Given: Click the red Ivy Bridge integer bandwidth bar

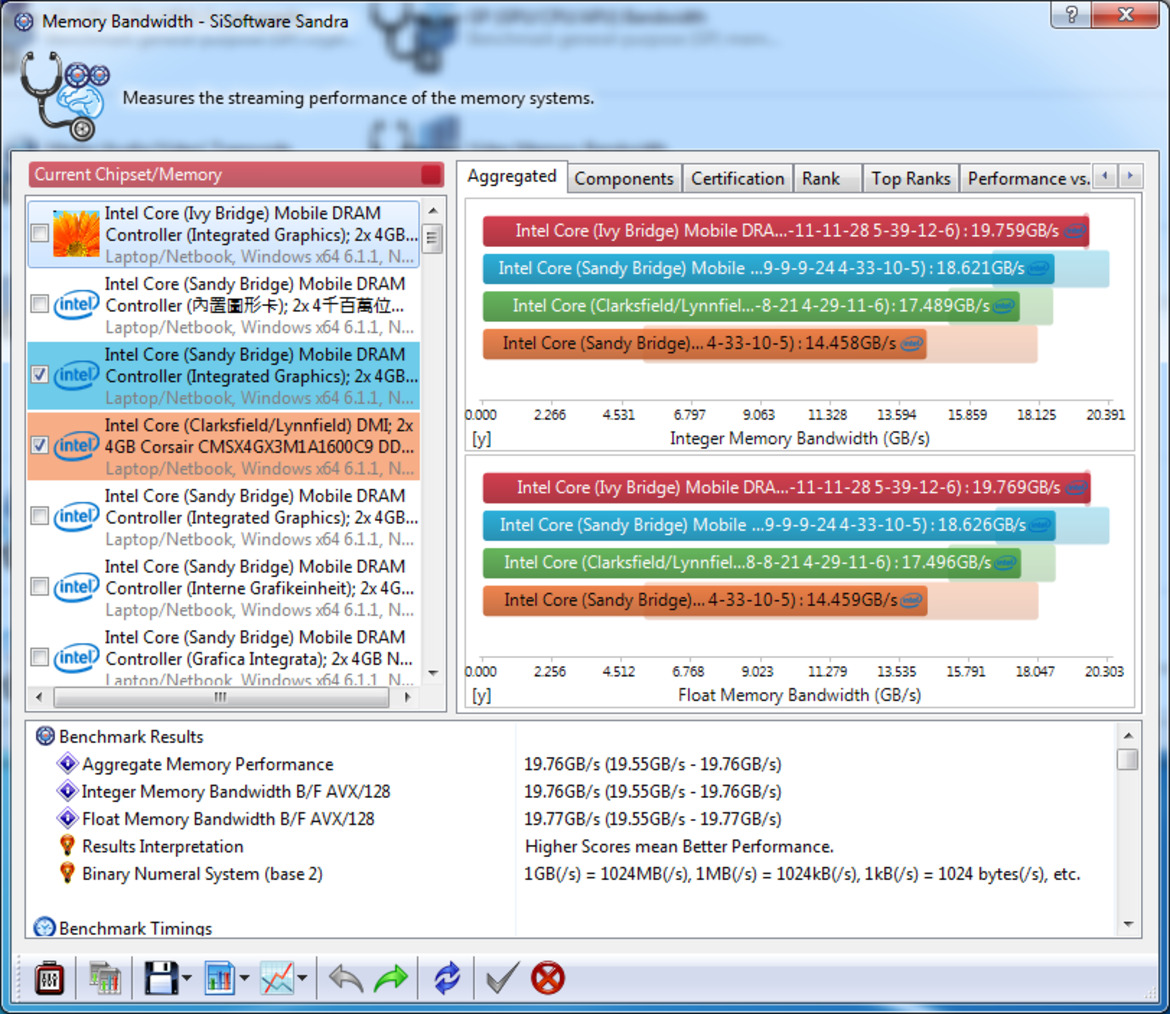Looking at the screenshot, I should (785, 231).
